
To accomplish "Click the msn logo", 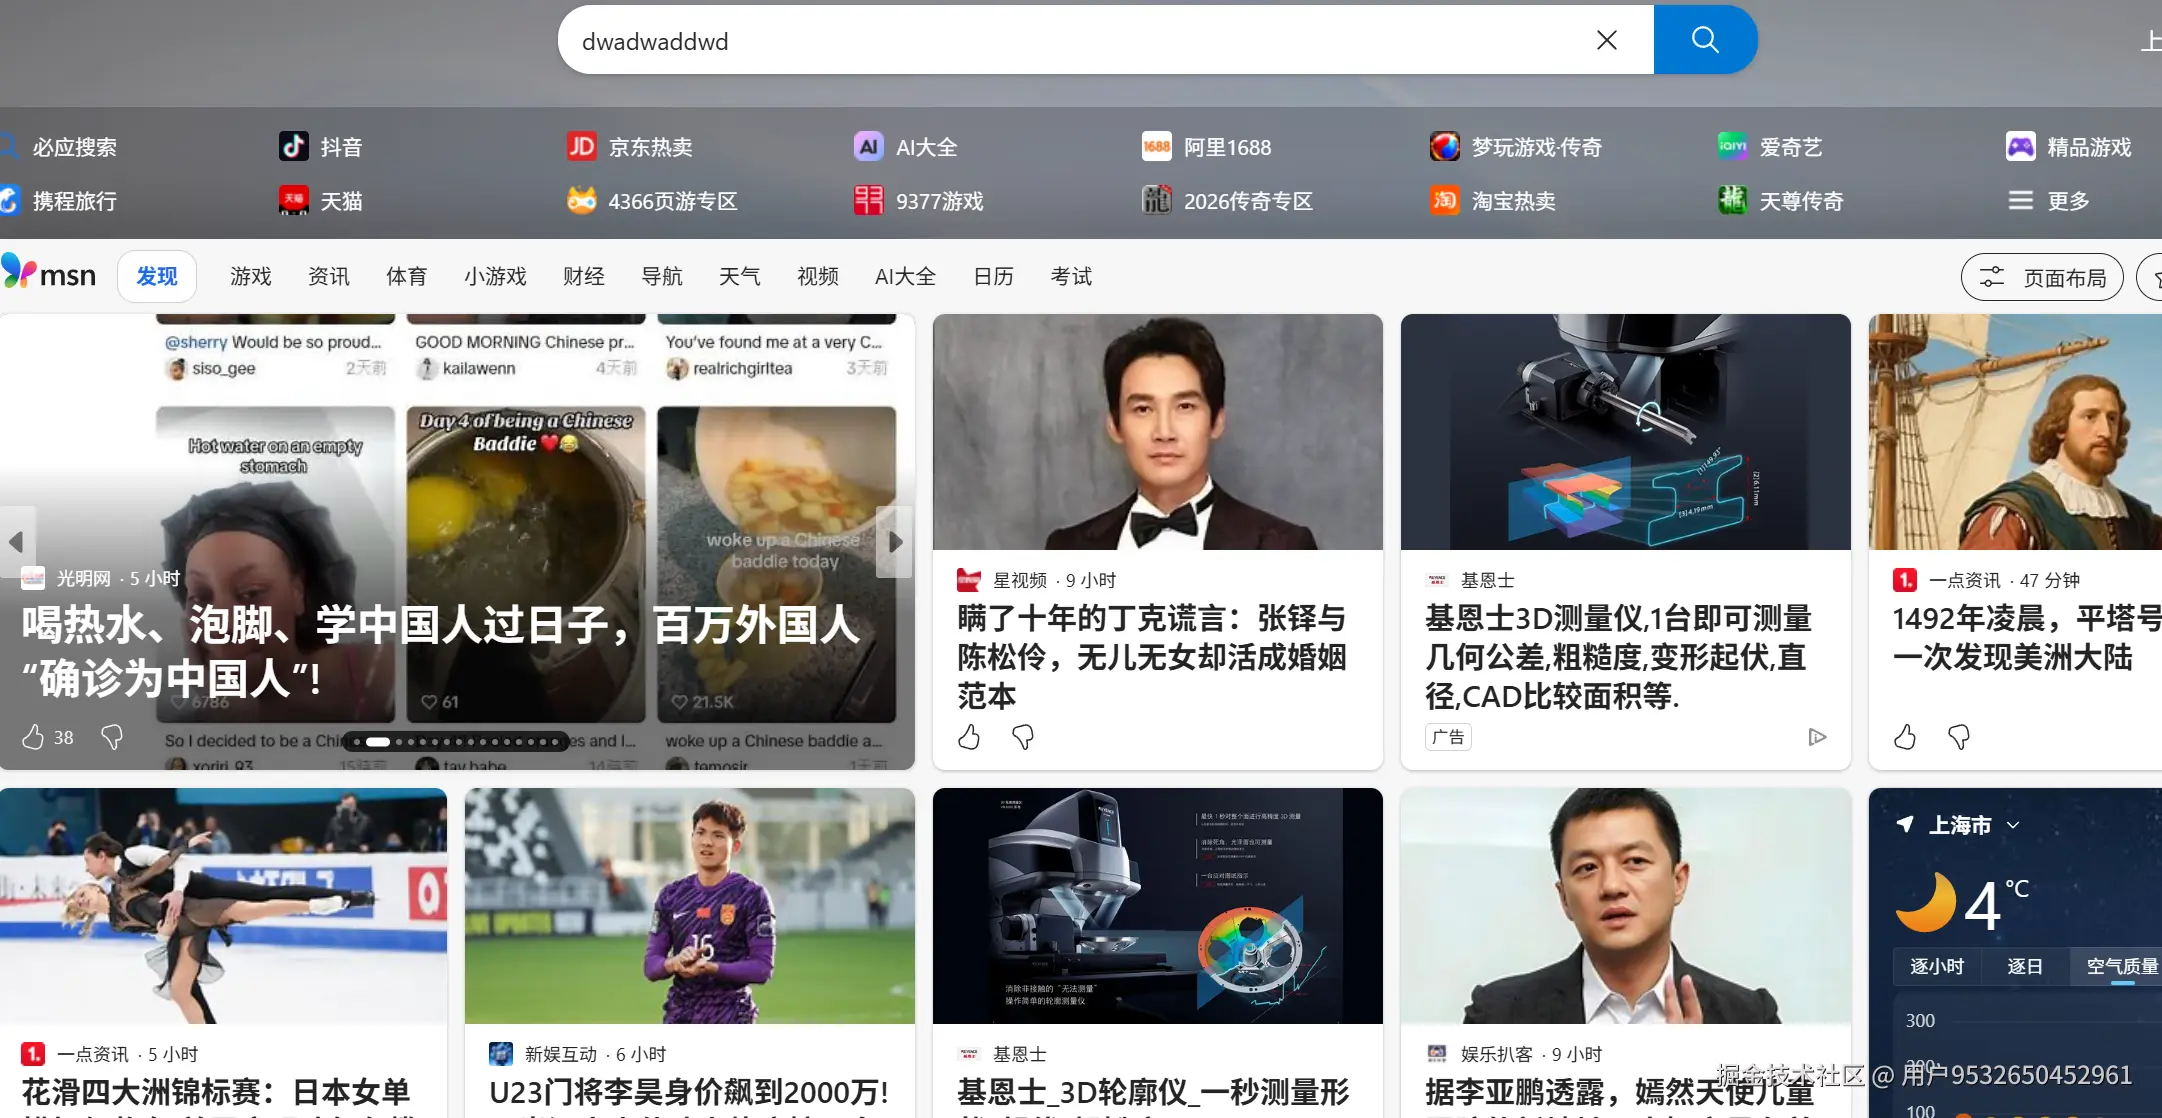I will pyautogui.click(x=50, y=274).
